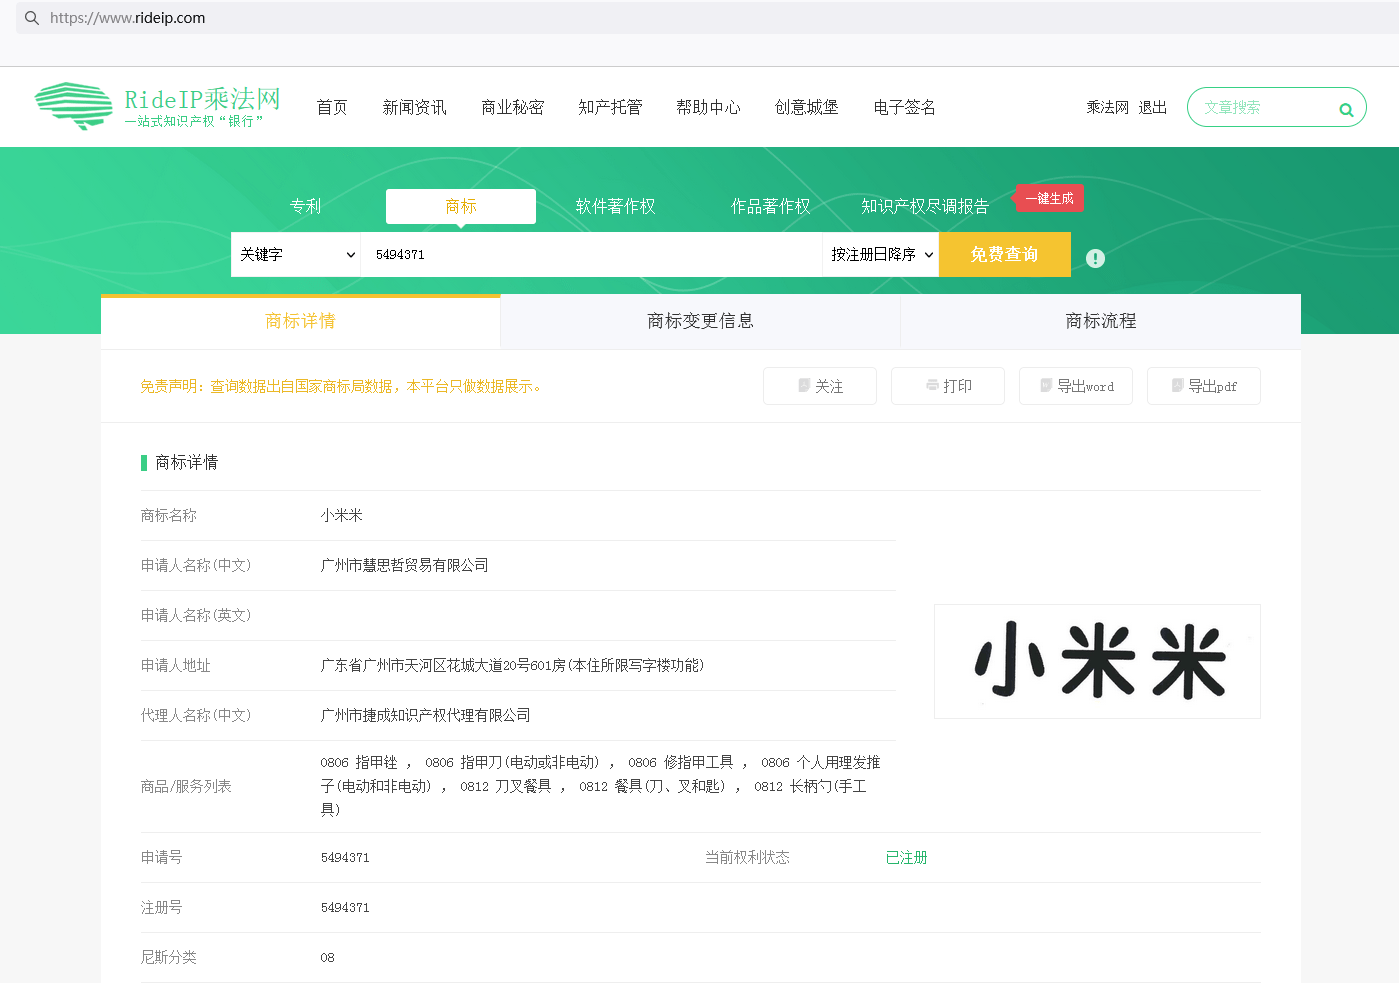Open the 帮助中心 menu item
The width and height of the screenshot is (1399, 983).
coord(708,107)
